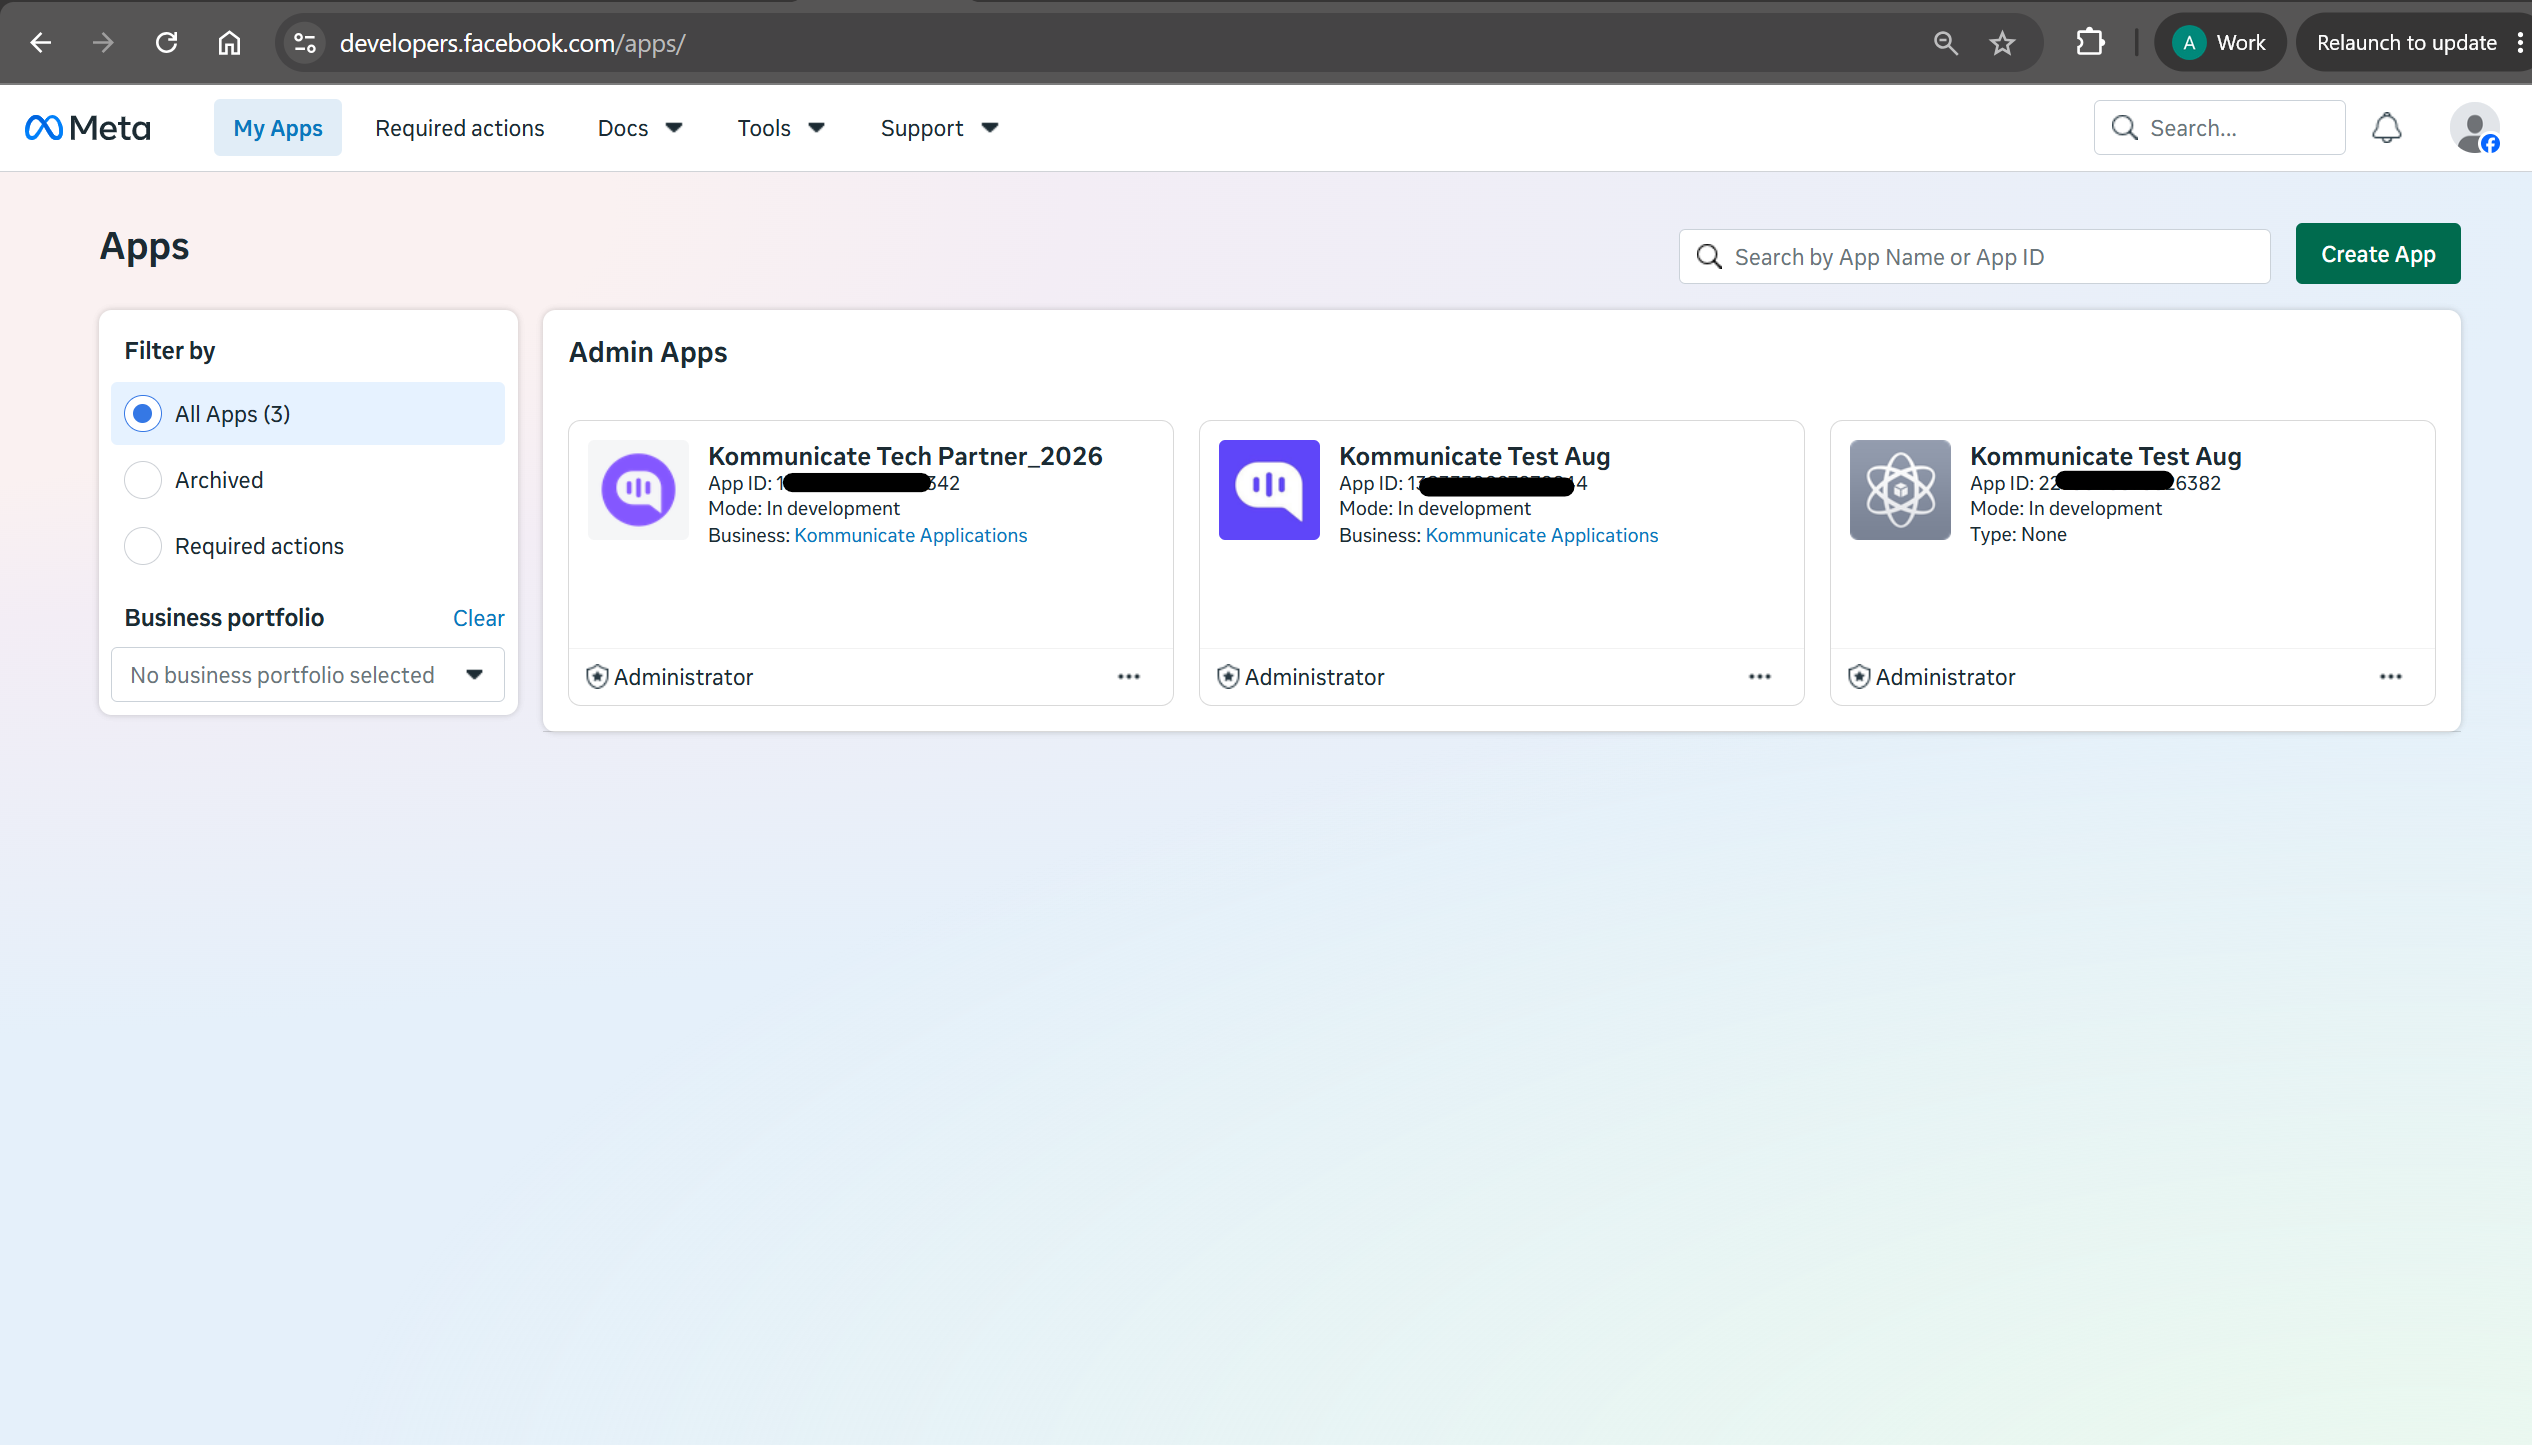
Task: Expand the Tools menu
Action: pyautogui.click(x=781, y=128)
